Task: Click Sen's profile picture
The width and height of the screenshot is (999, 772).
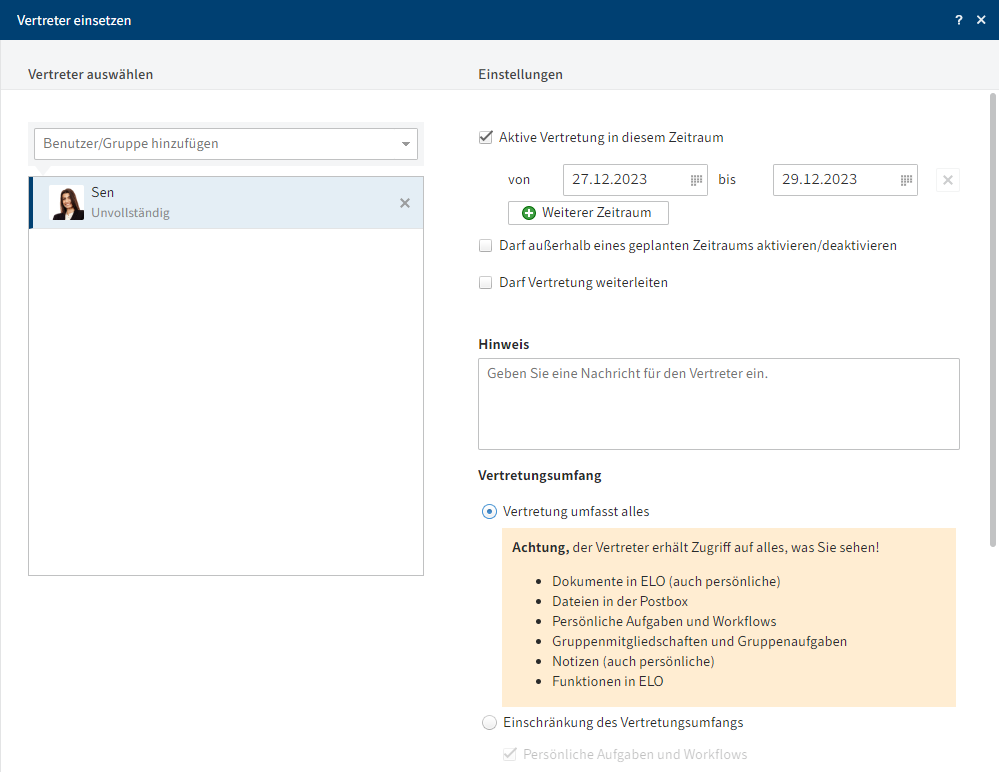Action: click(66, 202)
